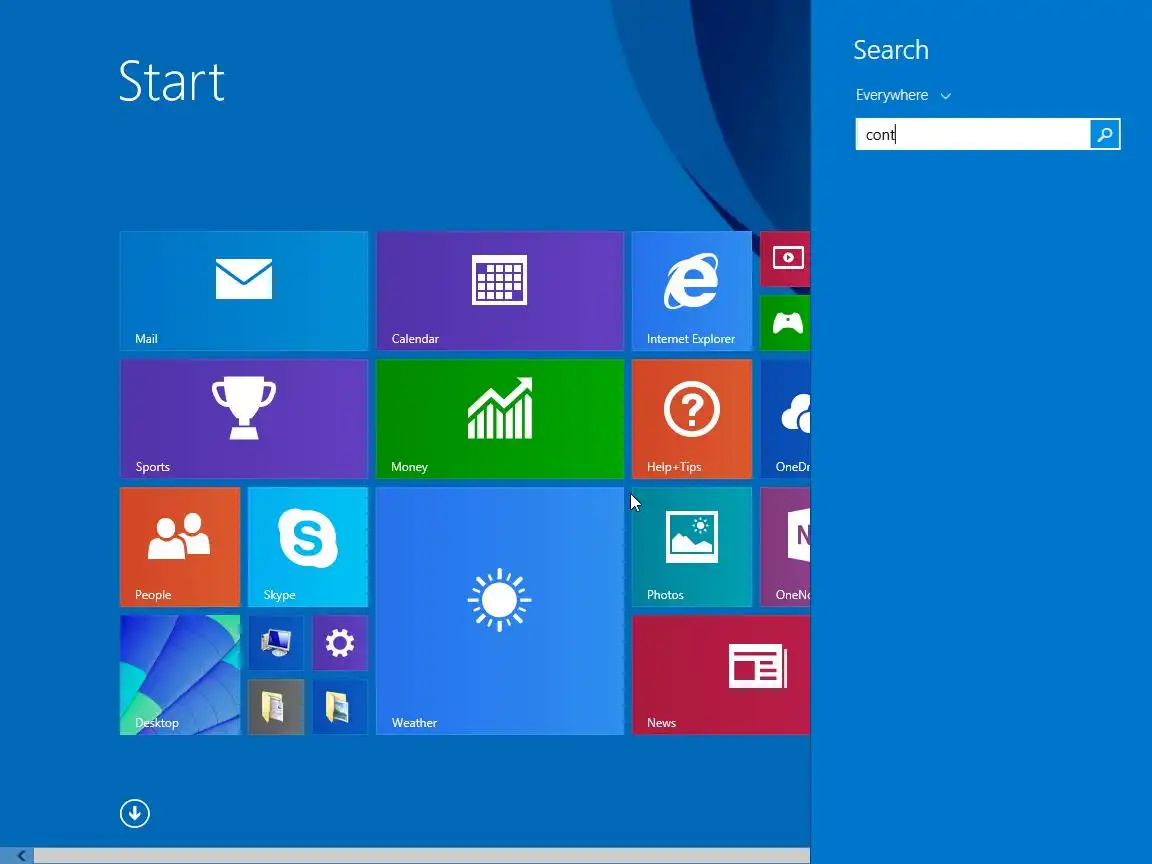The width and height of the screenshot is (1152, 864).
Task: Show all apps with down arrow
Action: click(x=134, y=813)
